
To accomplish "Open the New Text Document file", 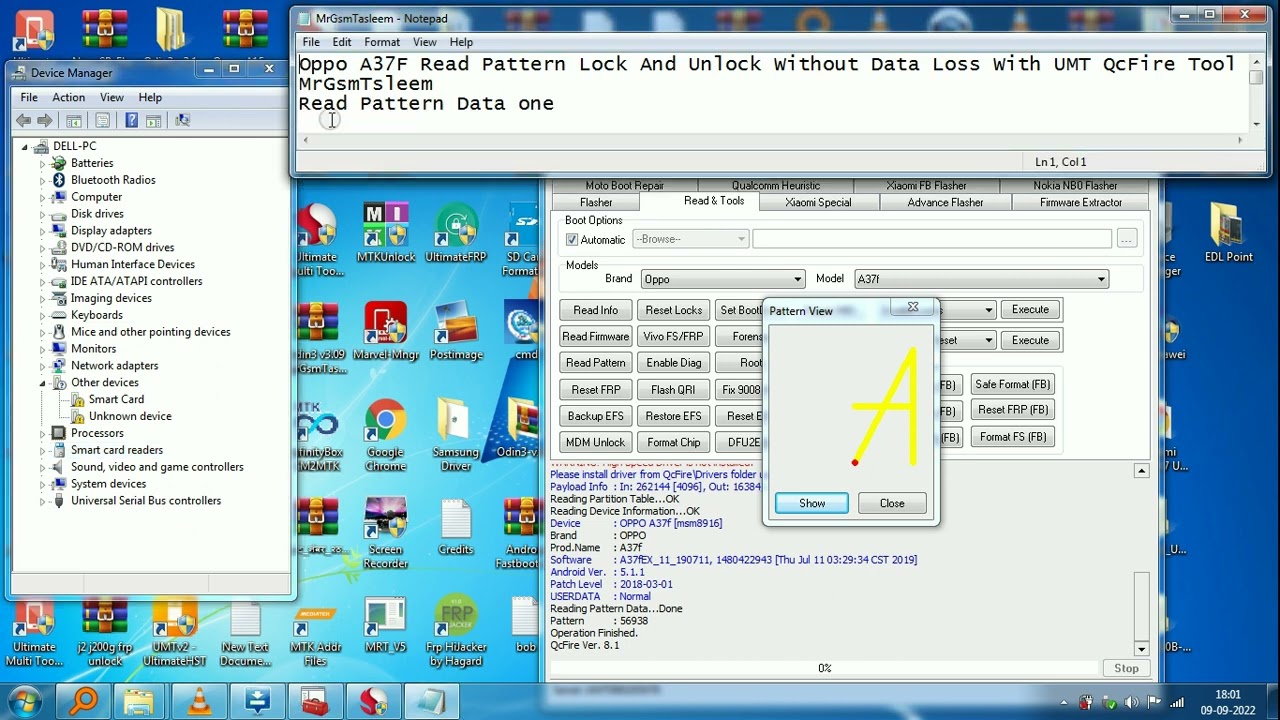I will [245, 632].
